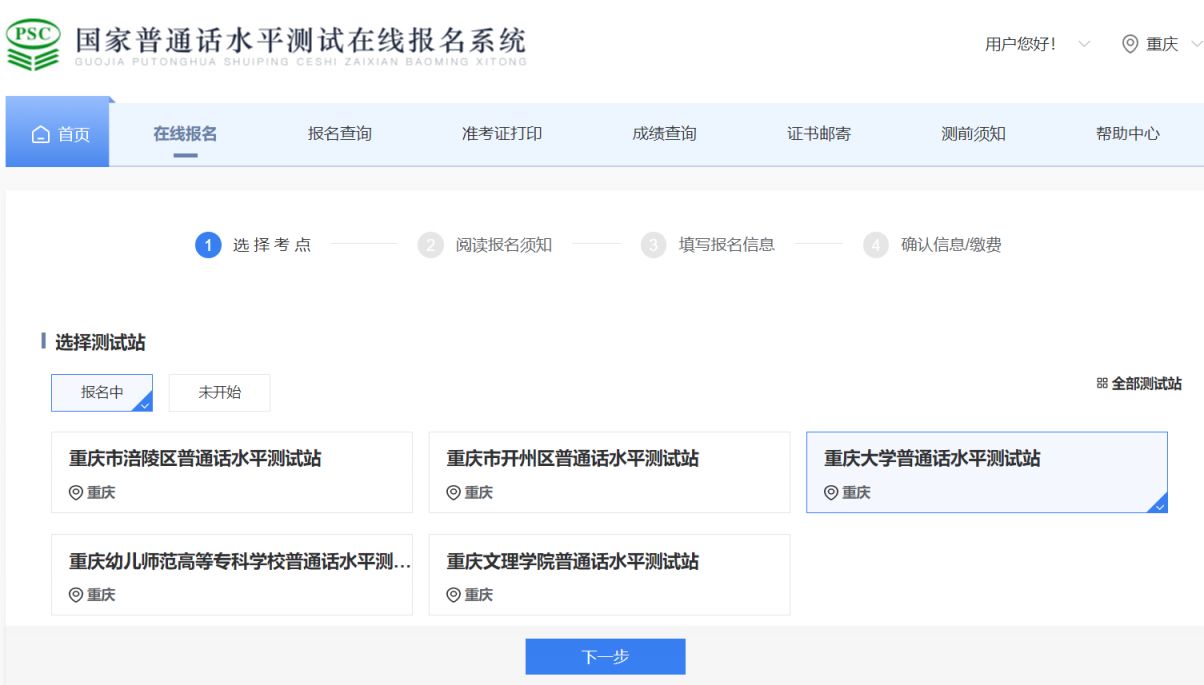Open the 证书邮寄 tab
This screenshot has height=685, width=1204.
(819, 134)
